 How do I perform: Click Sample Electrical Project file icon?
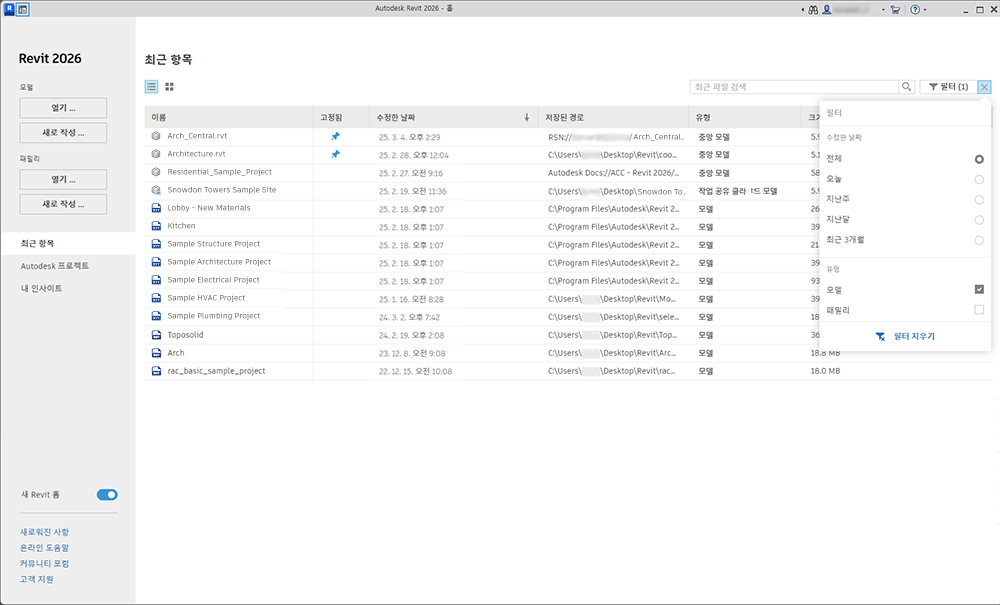point(156,280)
